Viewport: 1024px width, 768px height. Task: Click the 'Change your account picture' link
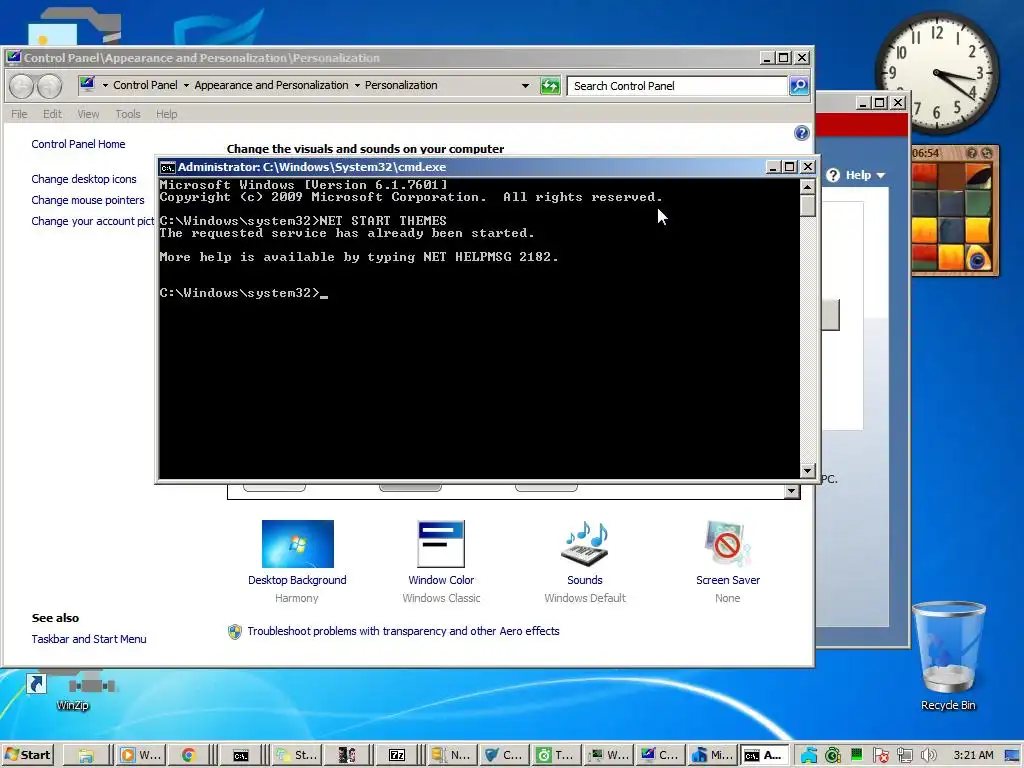(x=92, y=221)
